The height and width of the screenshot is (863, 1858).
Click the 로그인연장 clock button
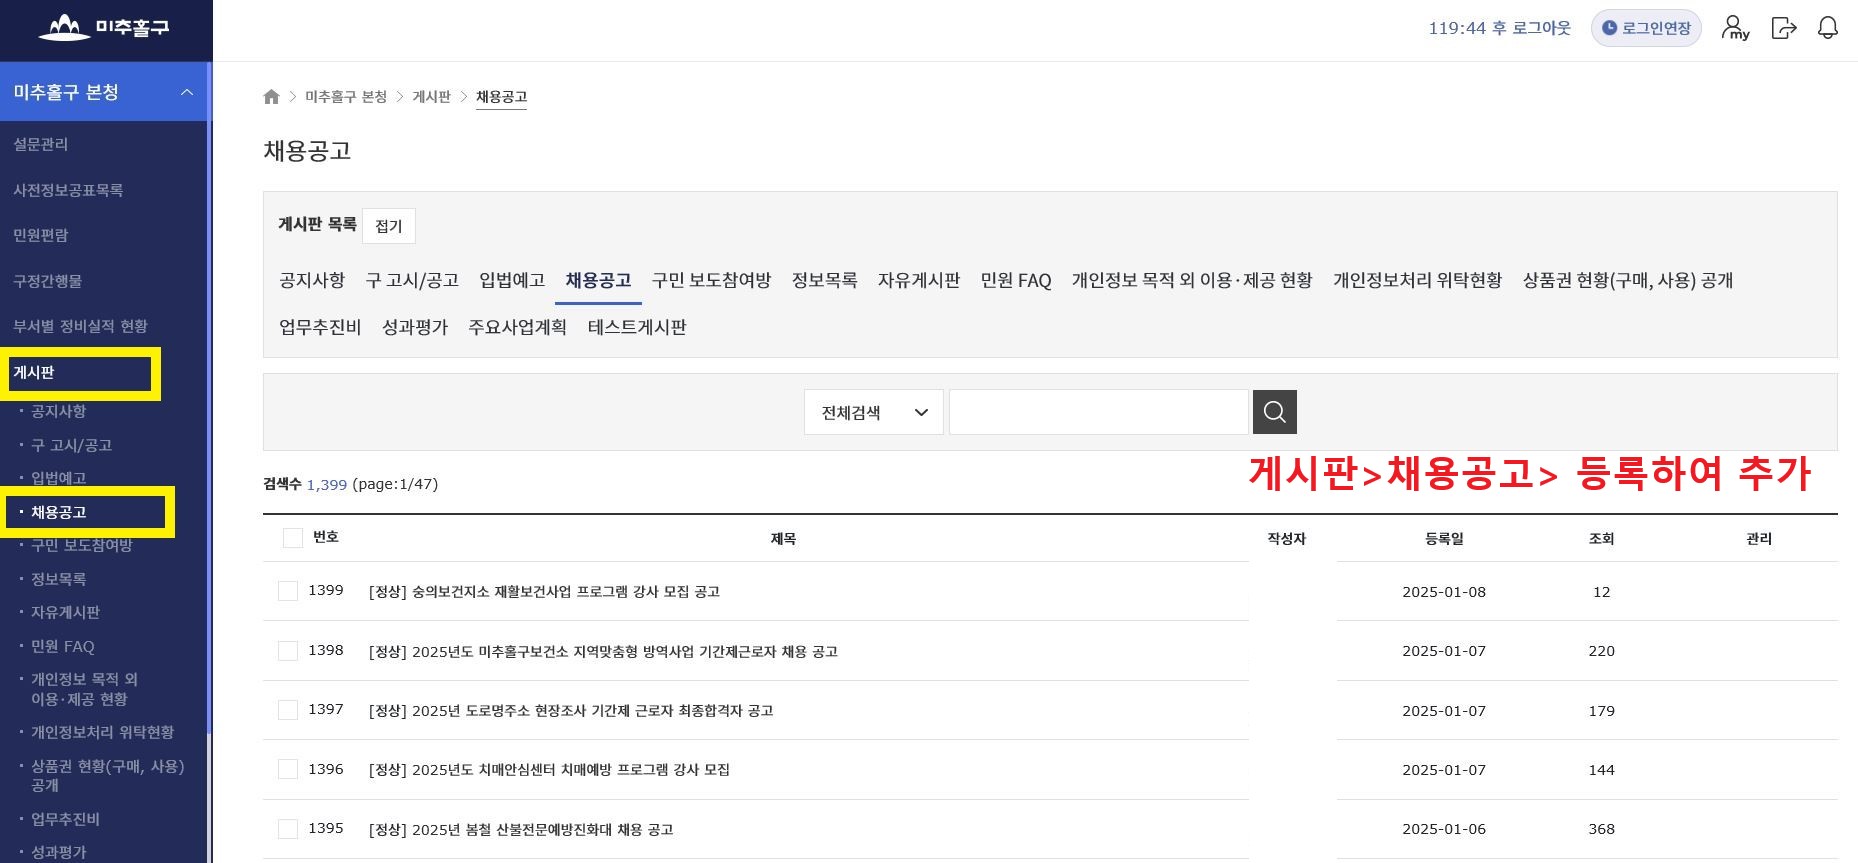pos(1645,28)
